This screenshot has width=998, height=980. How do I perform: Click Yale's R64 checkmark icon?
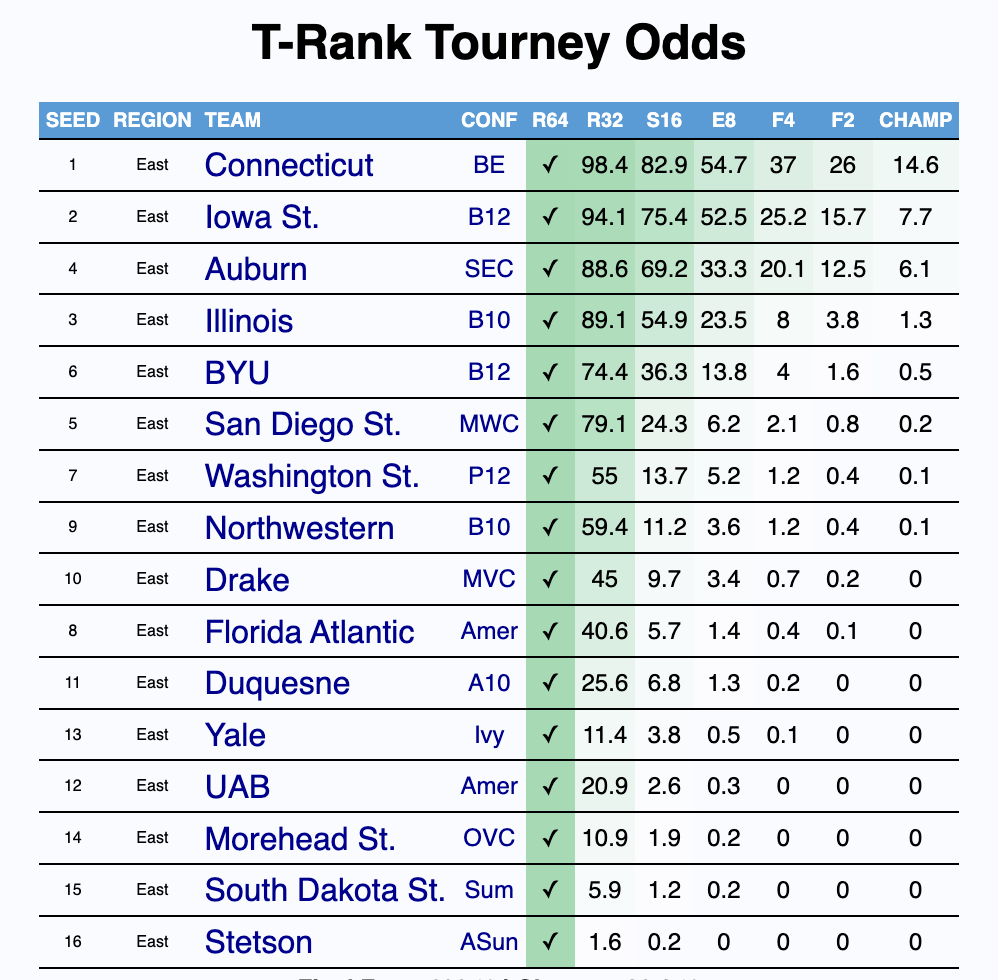coord(550,735)
